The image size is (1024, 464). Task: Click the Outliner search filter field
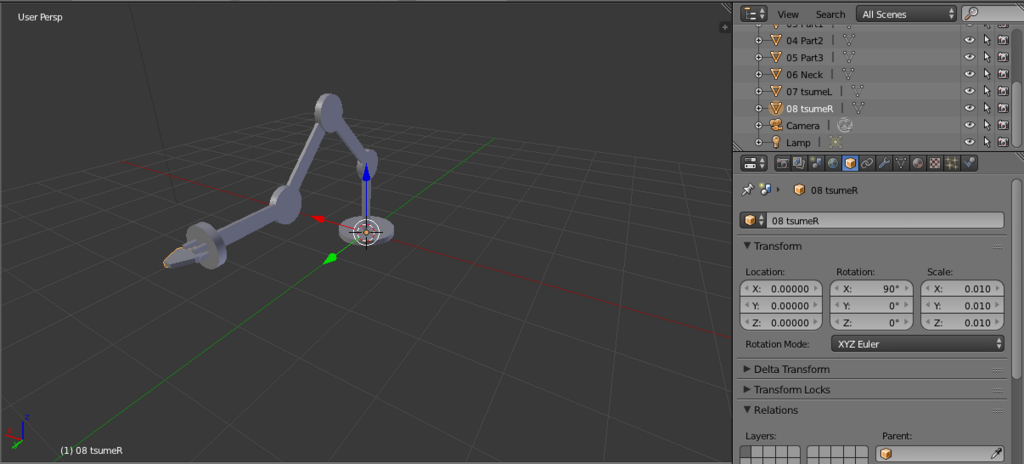point(993,14)
